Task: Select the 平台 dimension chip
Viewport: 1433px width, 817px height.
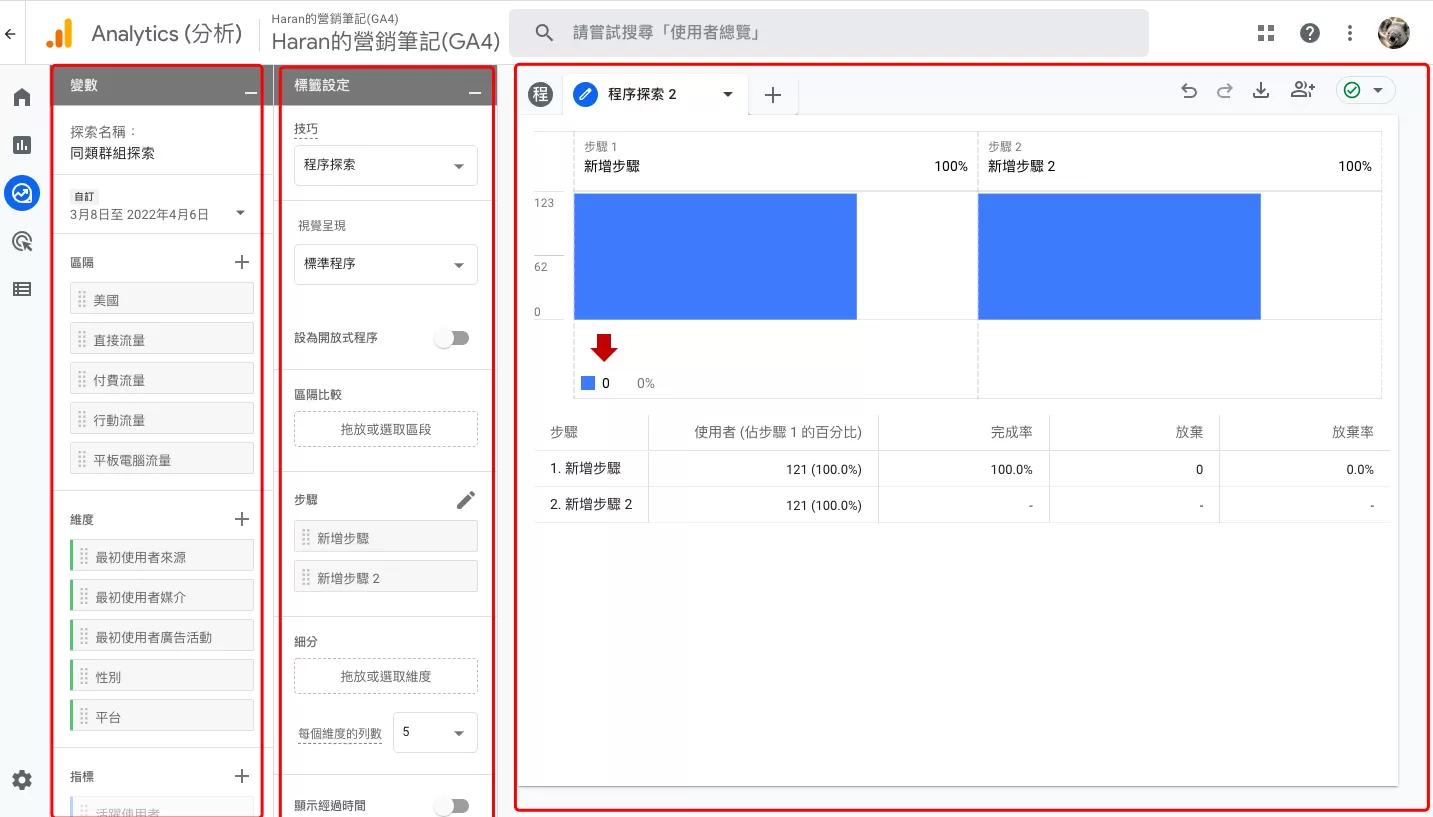Action: click(162, 716)
